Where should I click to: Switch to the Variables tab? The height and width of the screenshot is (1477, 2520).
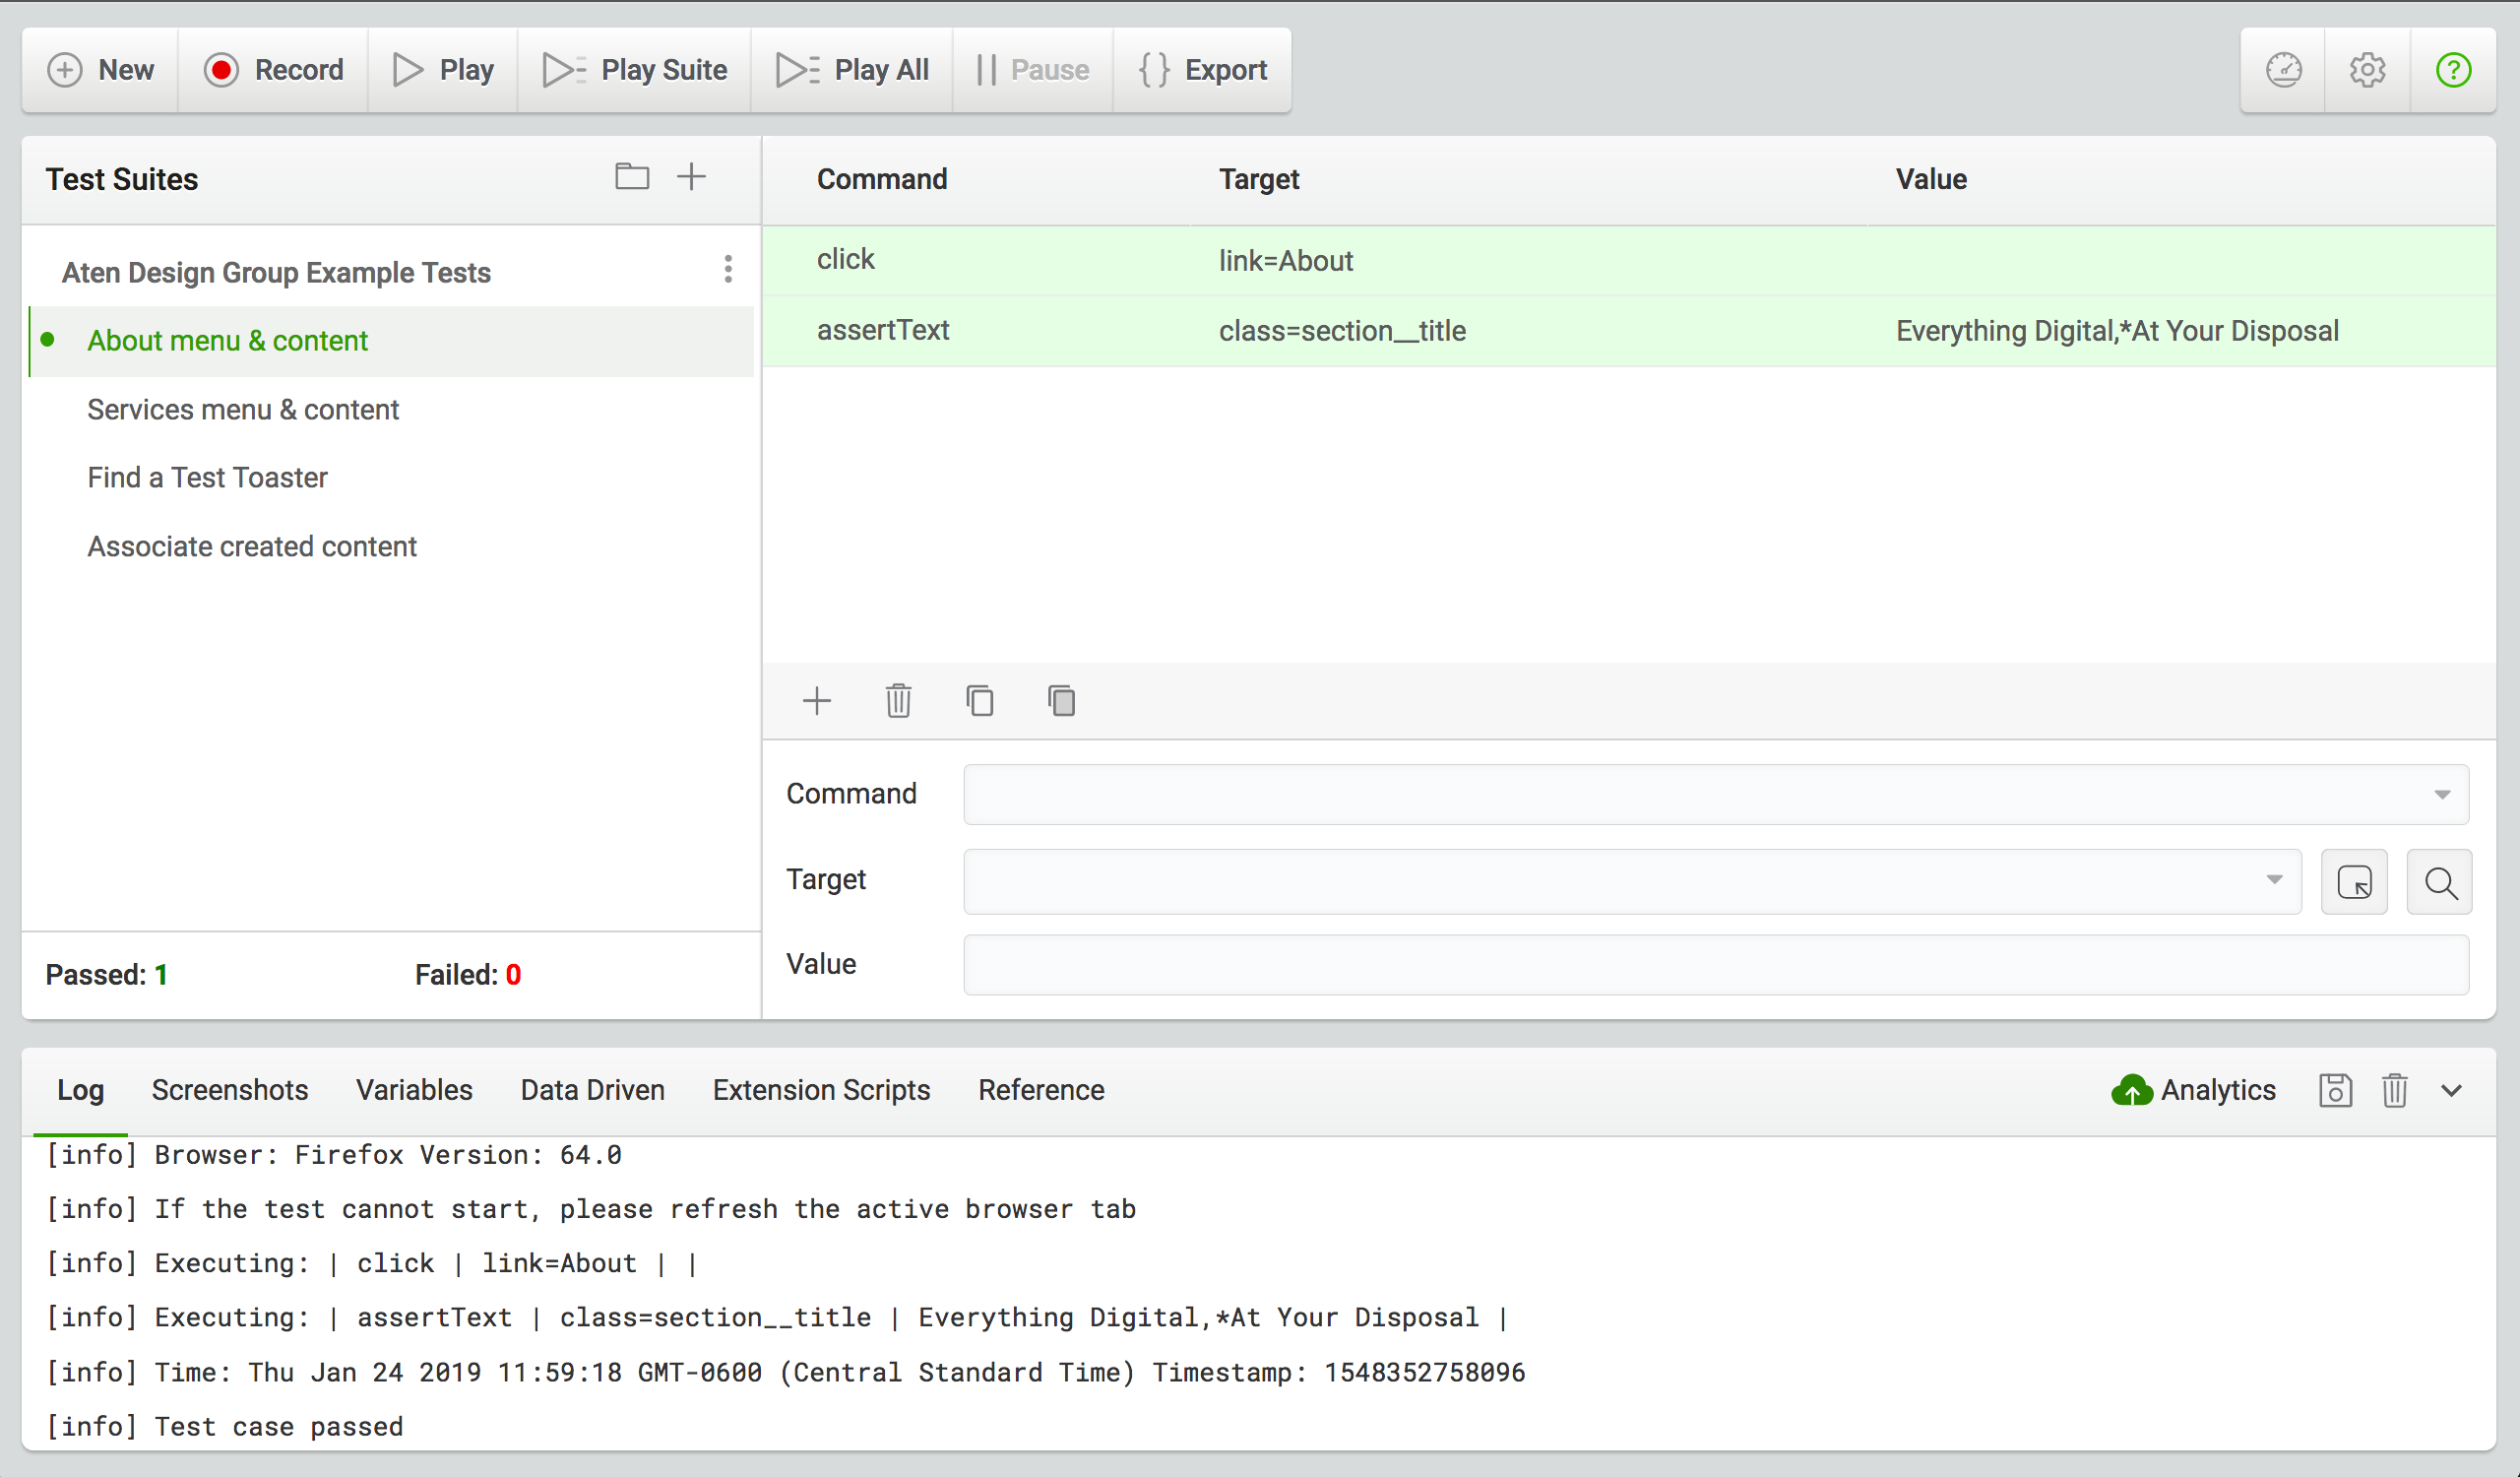click(x=414, y=1090)
